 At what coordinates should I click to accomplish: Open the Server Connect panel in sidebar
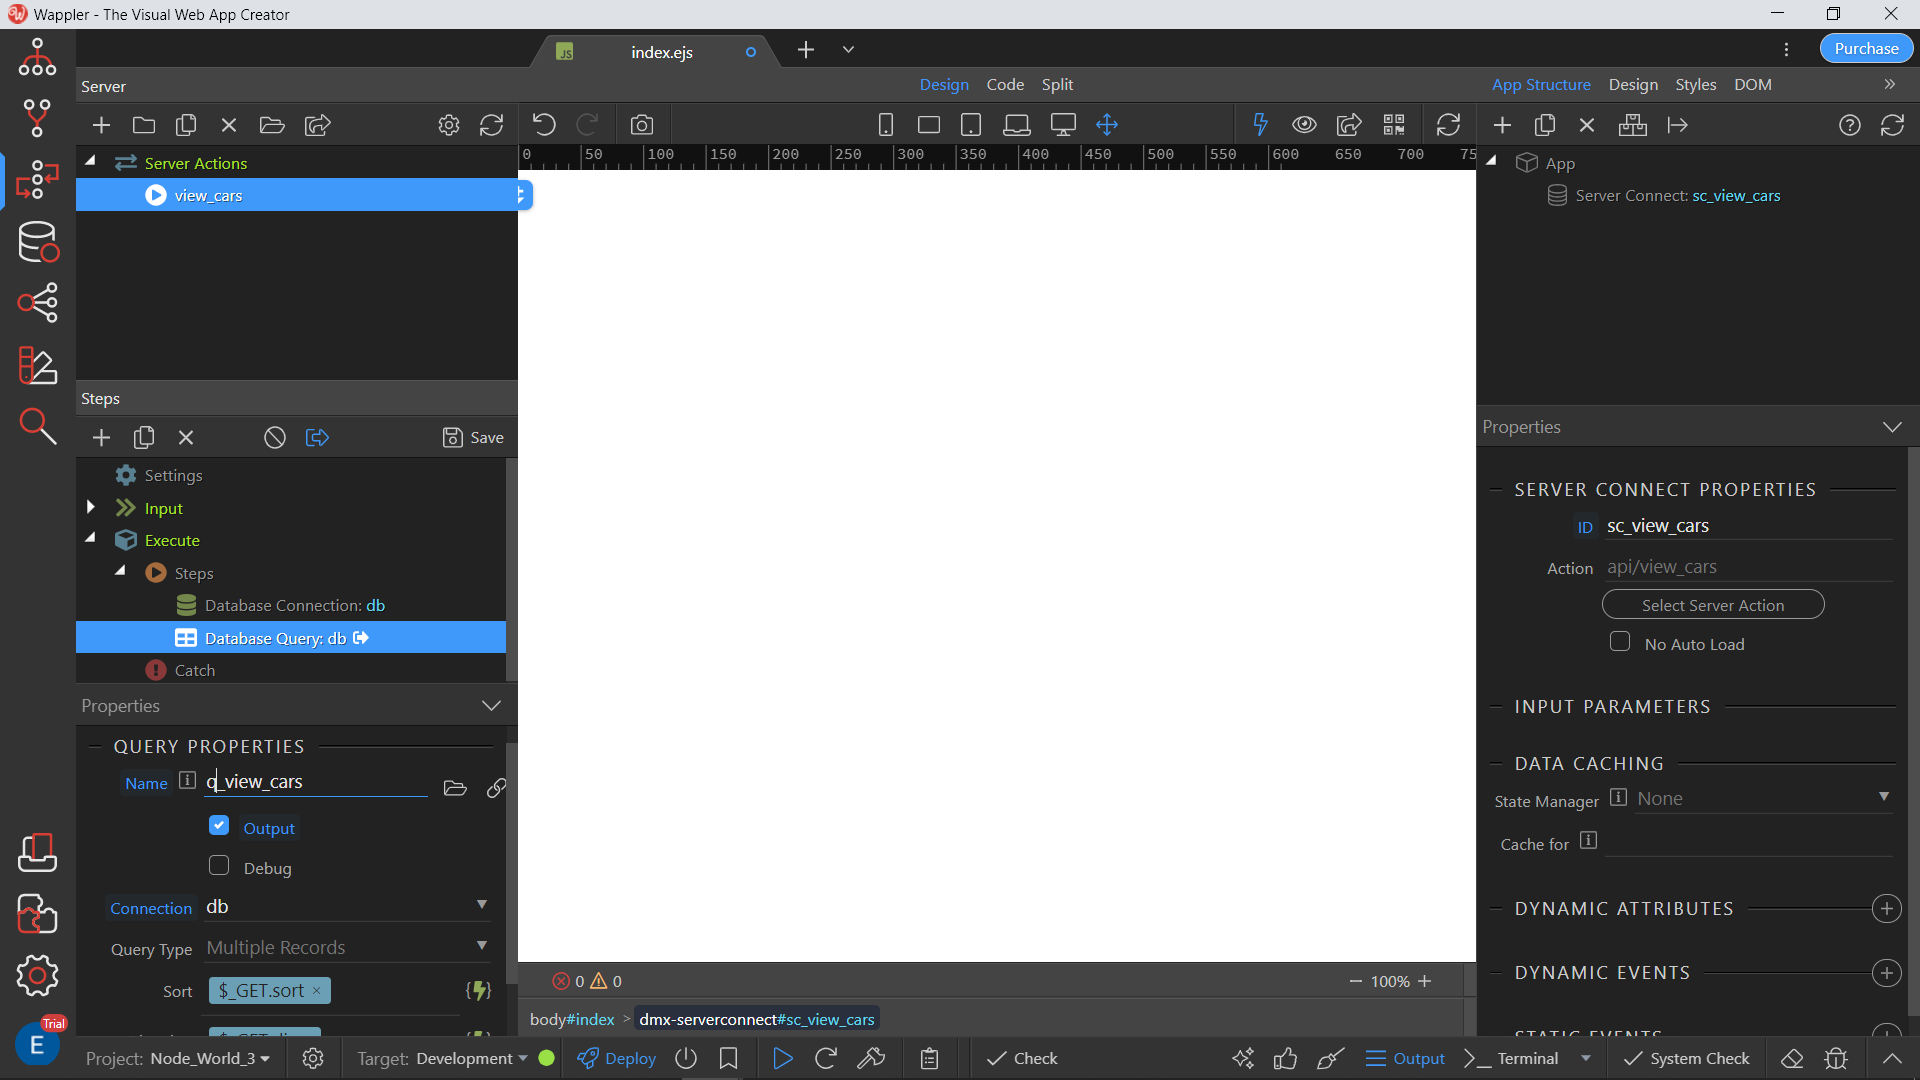[38, 180]
